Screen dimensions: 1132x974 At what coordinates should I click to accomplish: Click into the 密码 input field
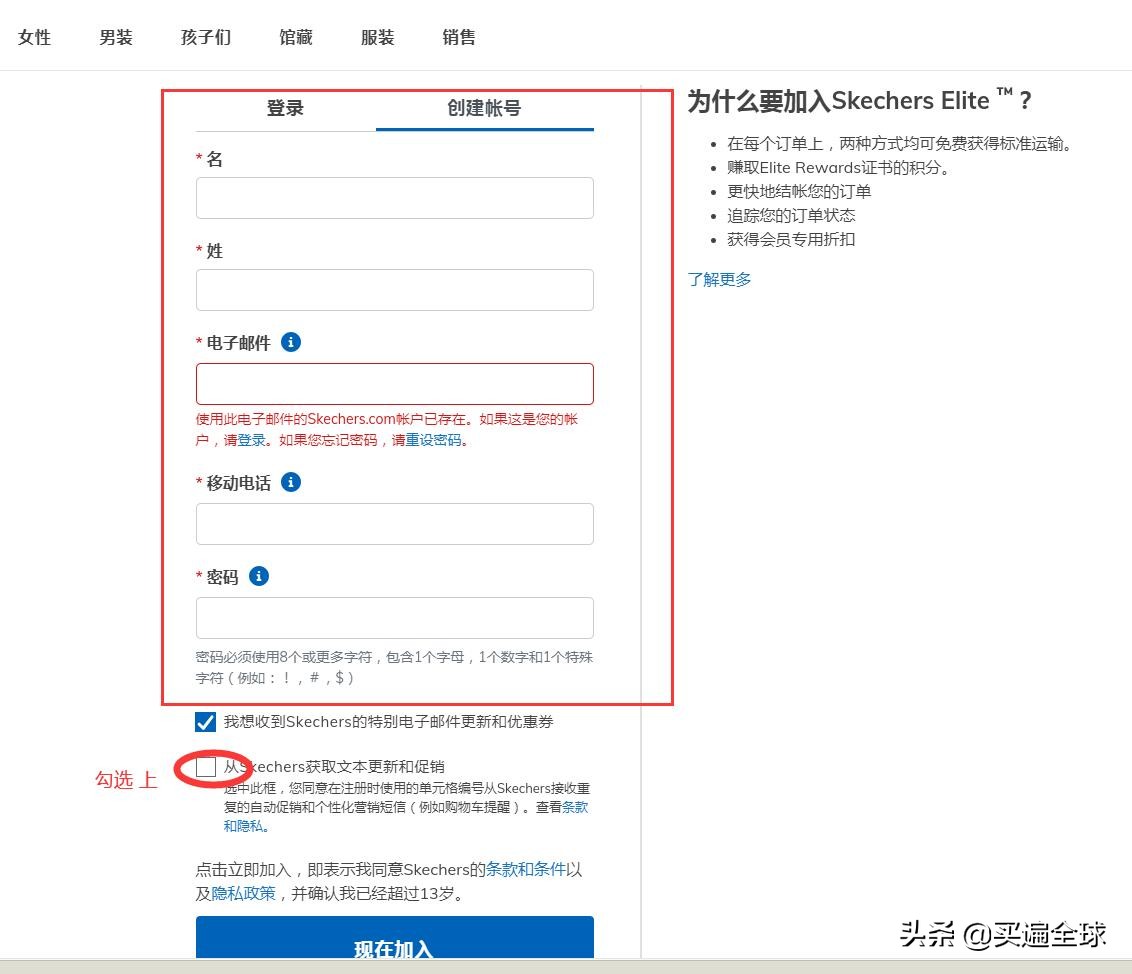395,617
